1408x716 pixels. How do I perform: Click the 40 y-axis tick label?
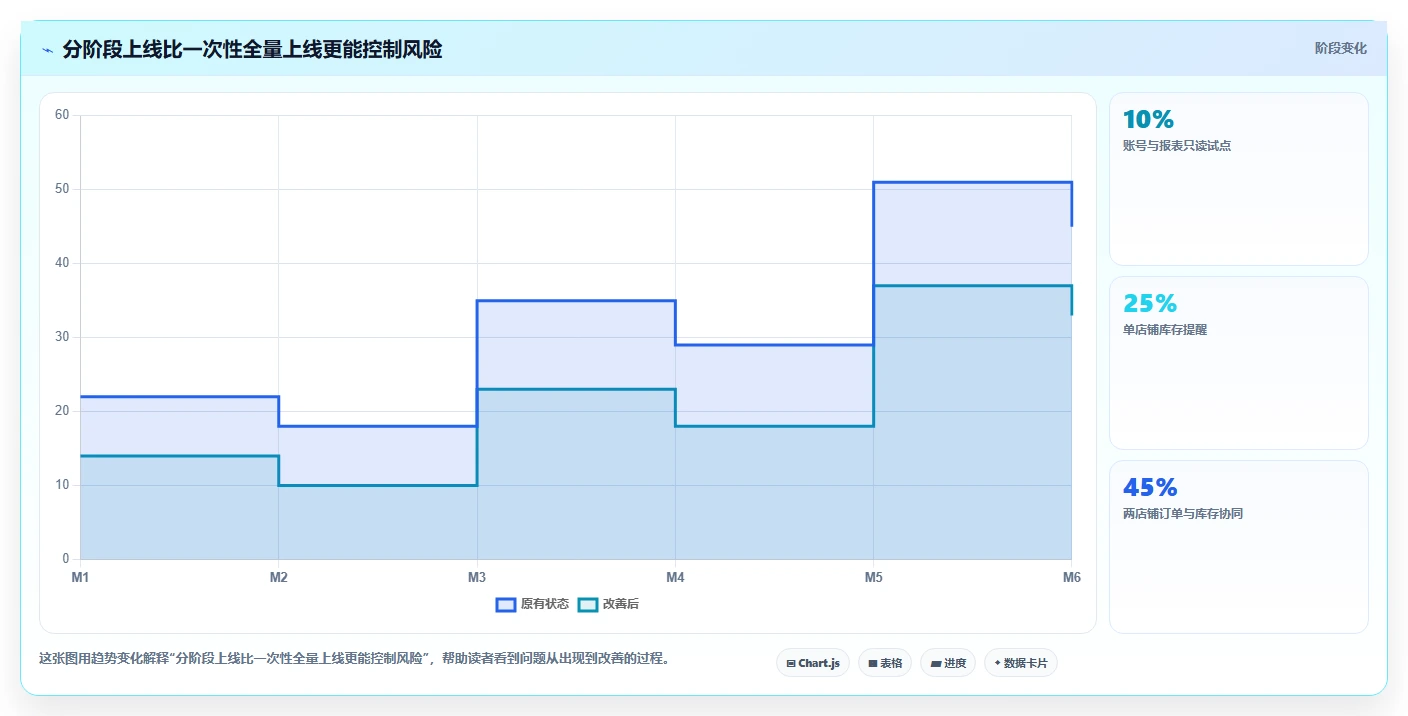tap(62, 263)
